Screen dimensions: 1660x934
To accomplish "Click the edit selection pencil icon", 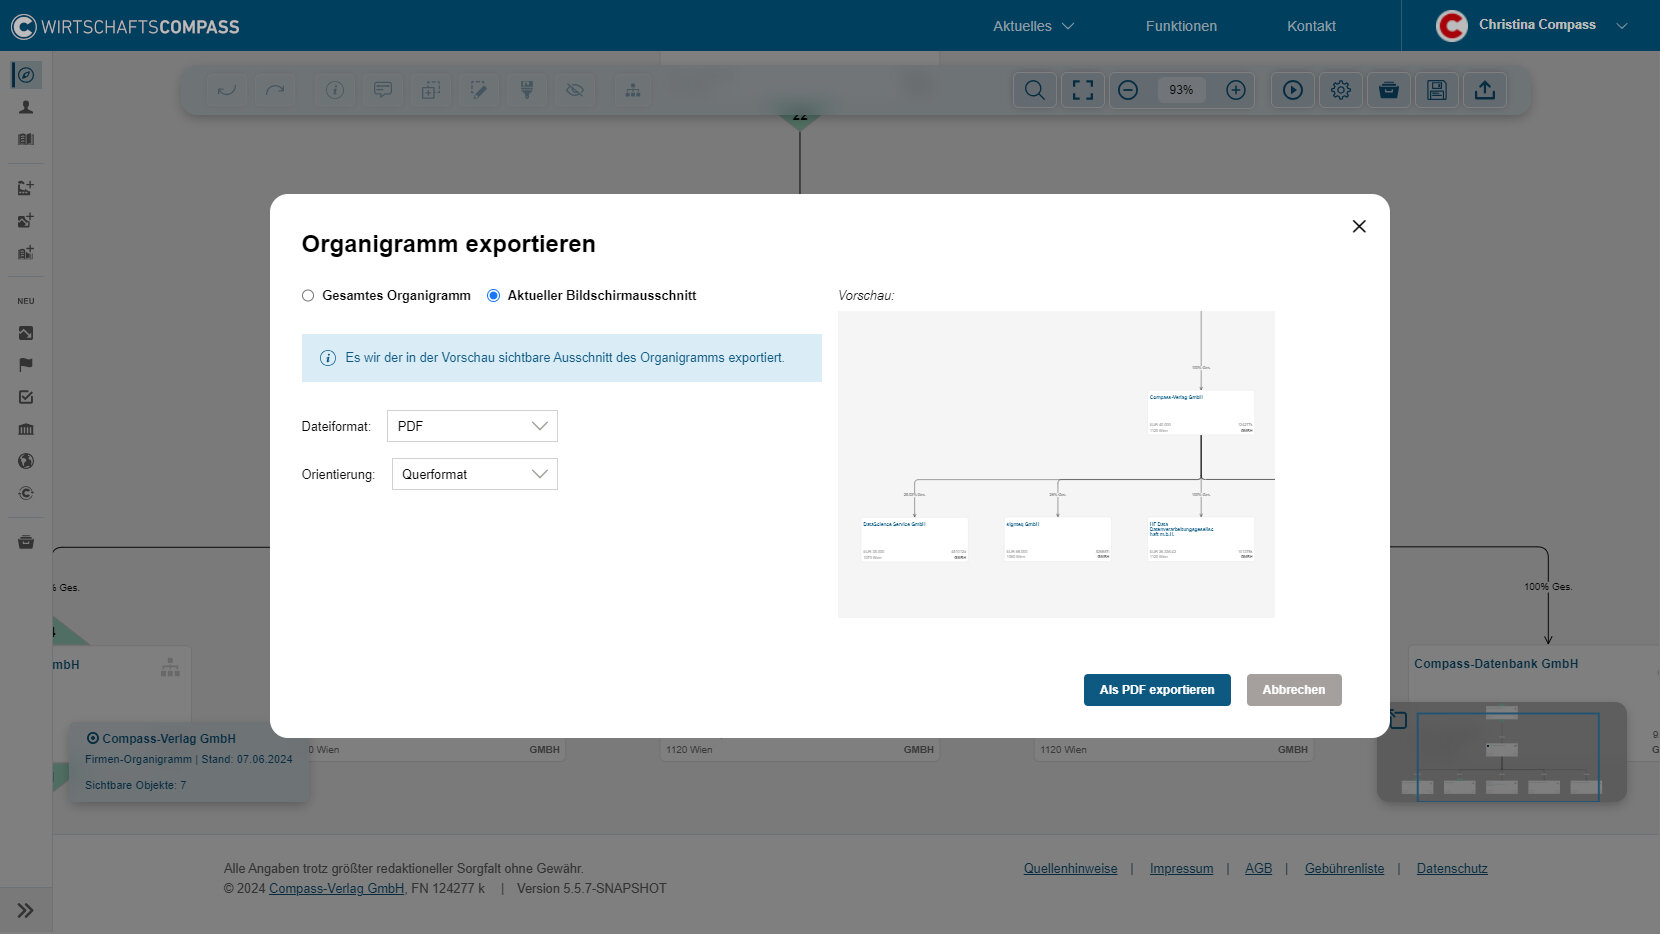I will click(479, 90).
